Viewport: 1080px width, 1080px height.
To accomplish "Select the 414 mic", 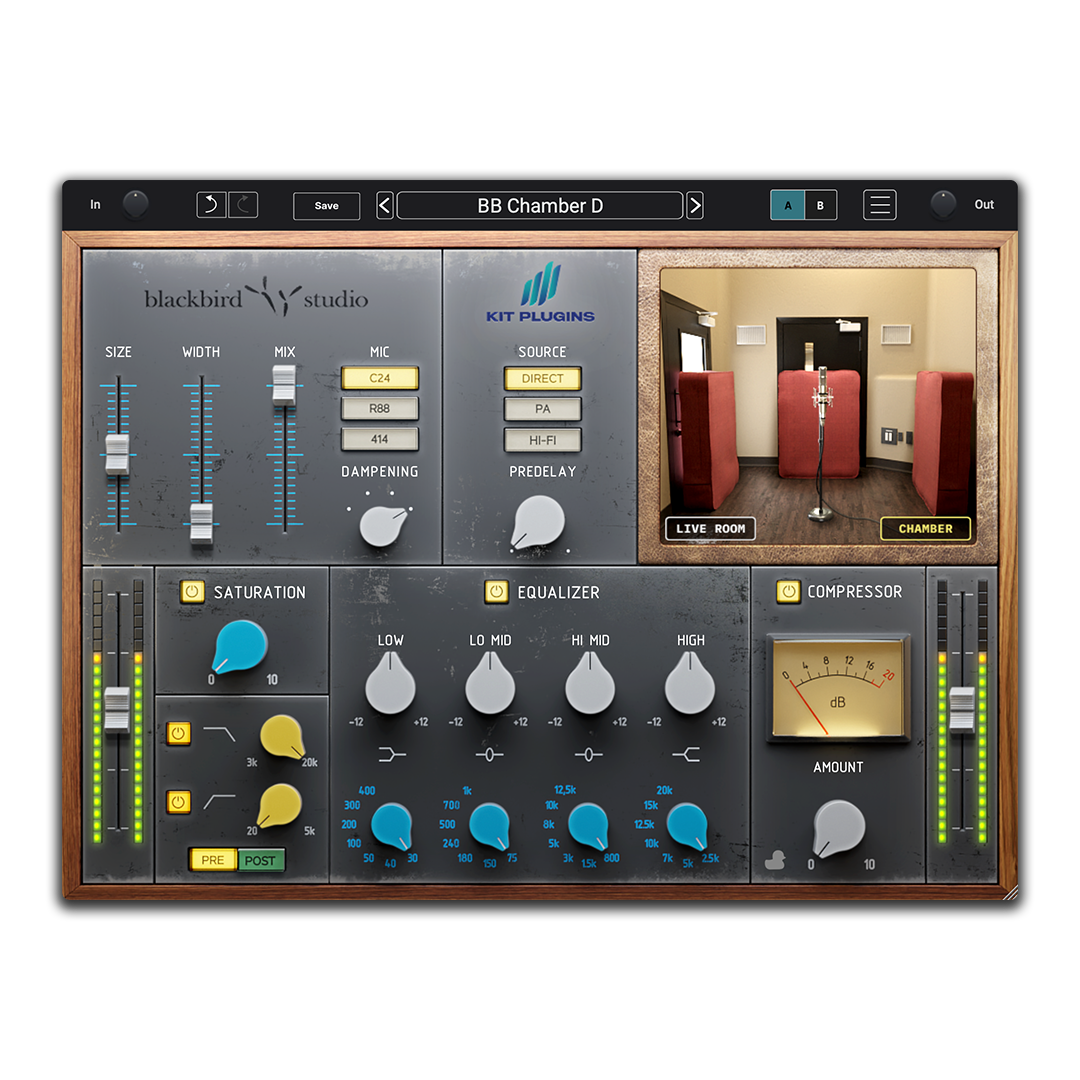I will coord(380,439).
